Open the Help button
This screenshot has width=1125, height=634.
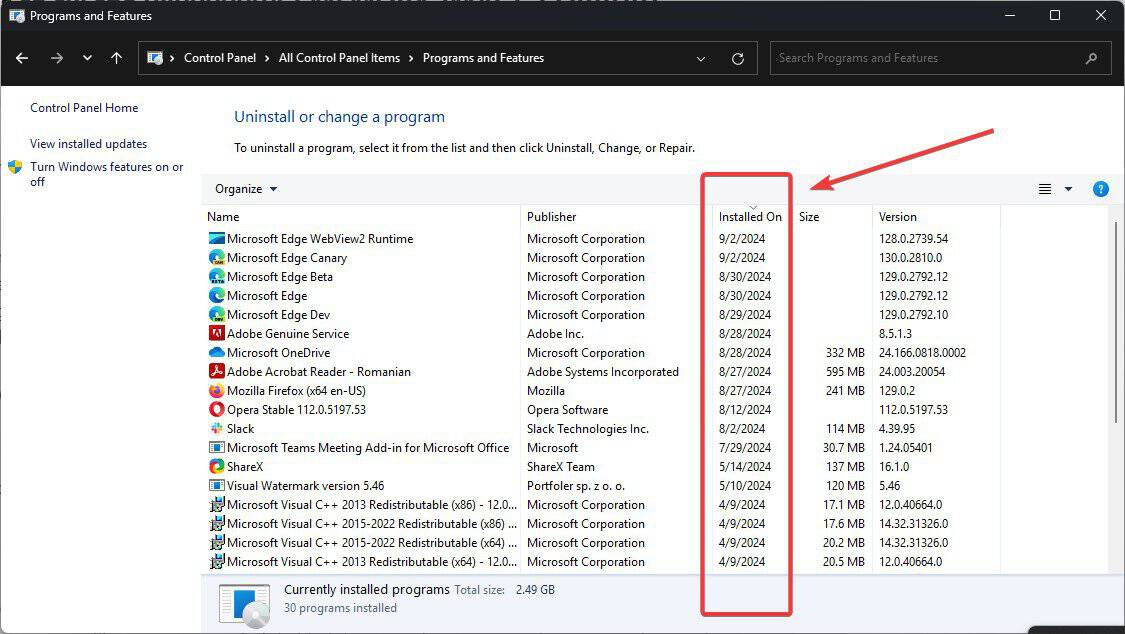[1101, 189]
